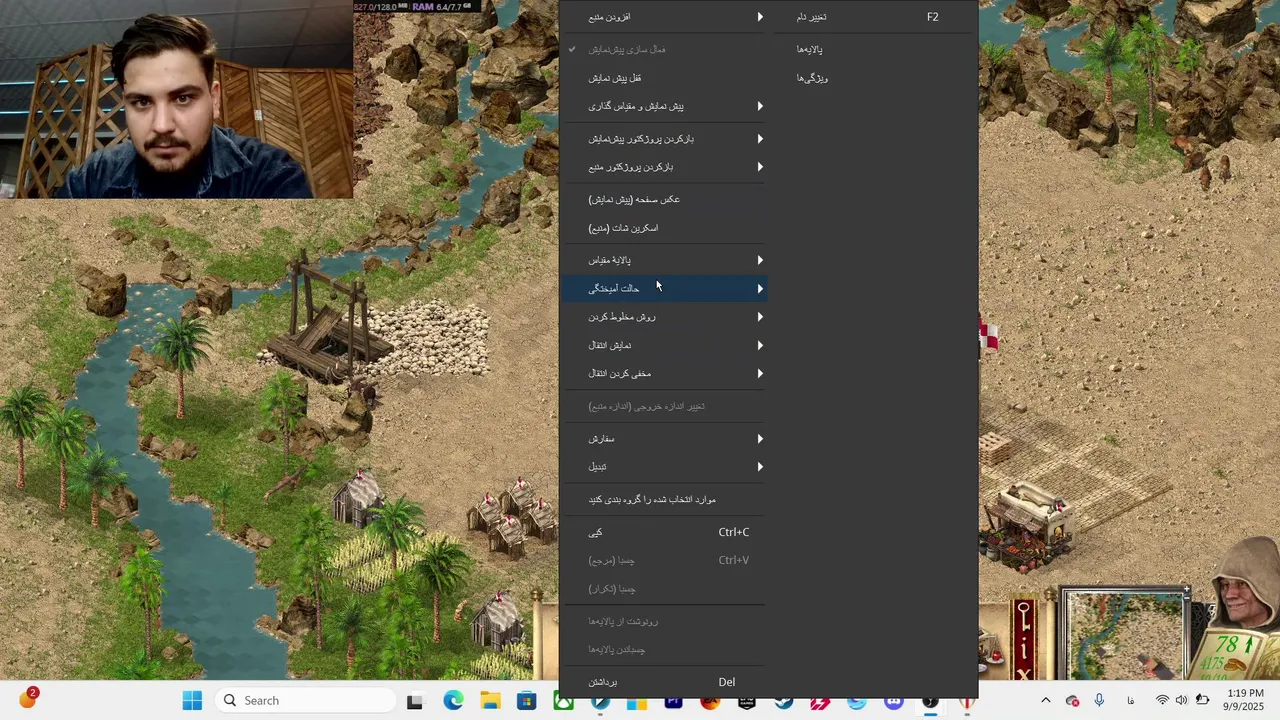Image resolution: width=1280 pixels, height=720 pixels.
Task: Expand نمایش انتقال submenu
Action: click(665, 345)
